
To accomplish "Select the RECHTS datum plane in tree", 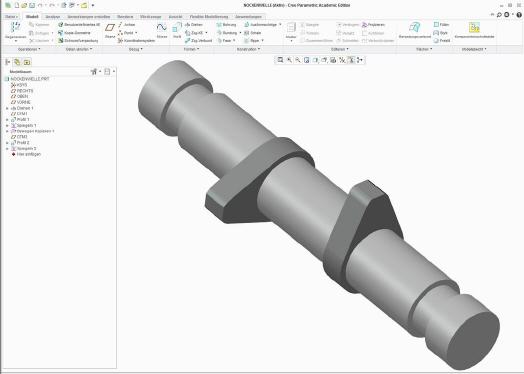I will pyautogui.click(x=22, y=91).
